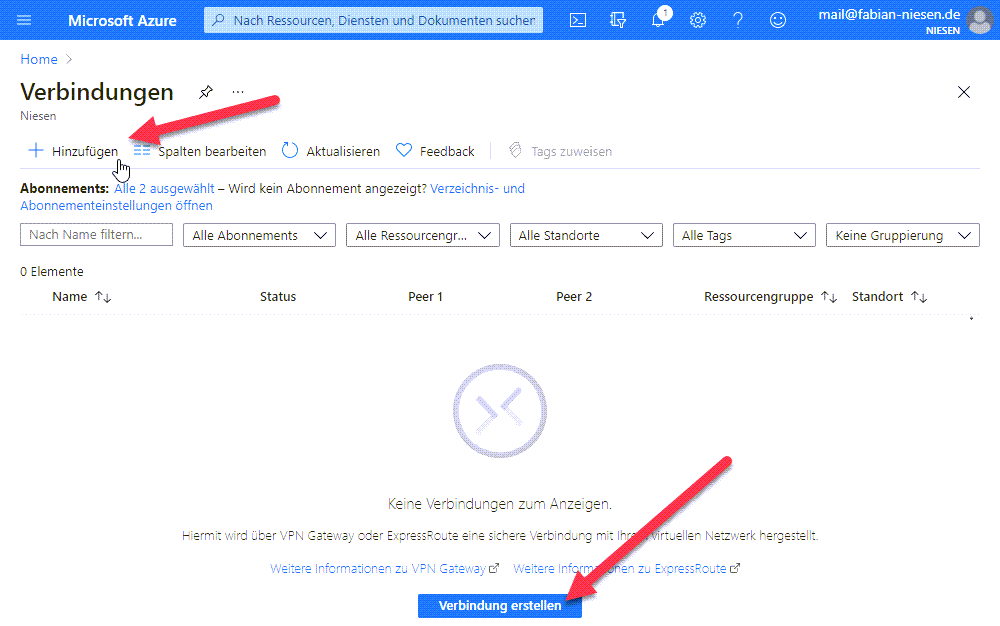Screen dimensions: 1000x626
Task: Click the Verbindung erstellen button
Action: [x=500, y=606]
